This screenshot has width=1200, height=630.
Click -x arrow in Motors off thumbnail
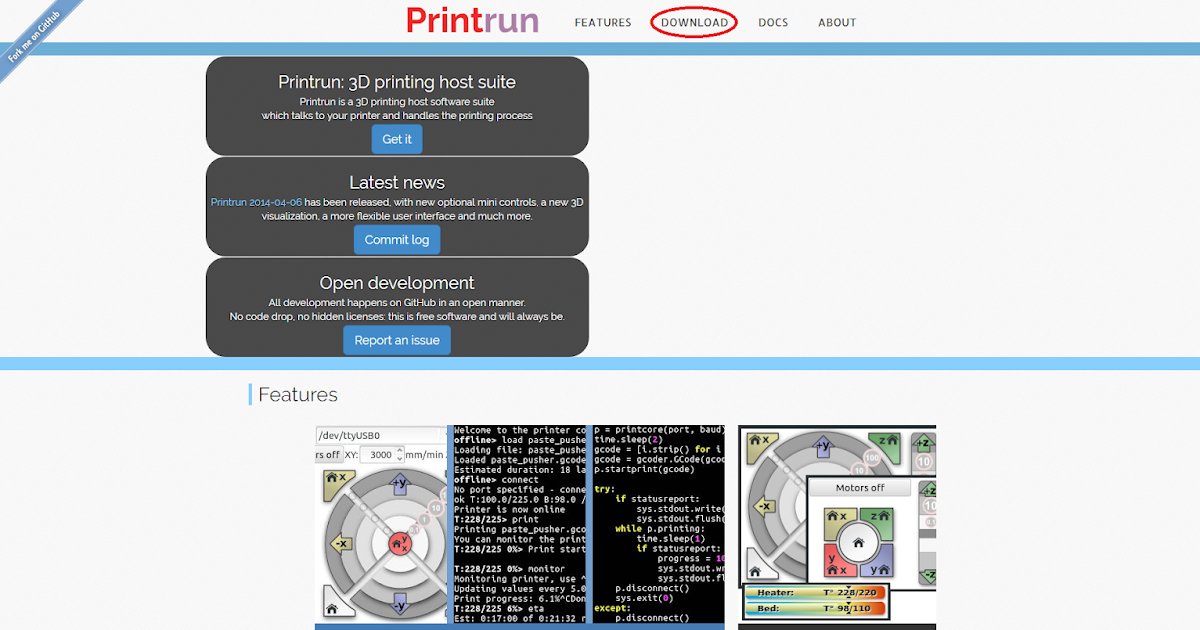765,506
